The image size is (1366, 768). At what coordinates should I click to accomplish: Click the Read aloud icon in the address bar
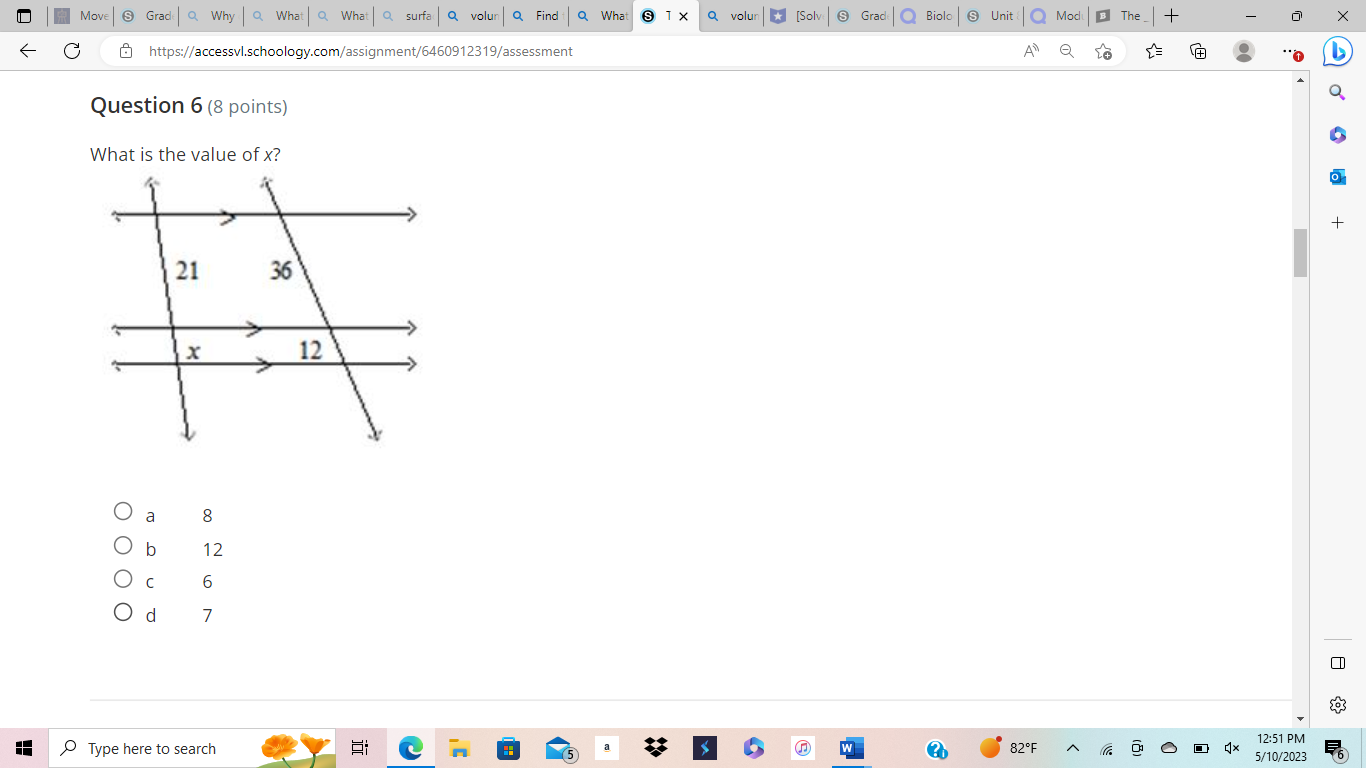click(1030, 50)
